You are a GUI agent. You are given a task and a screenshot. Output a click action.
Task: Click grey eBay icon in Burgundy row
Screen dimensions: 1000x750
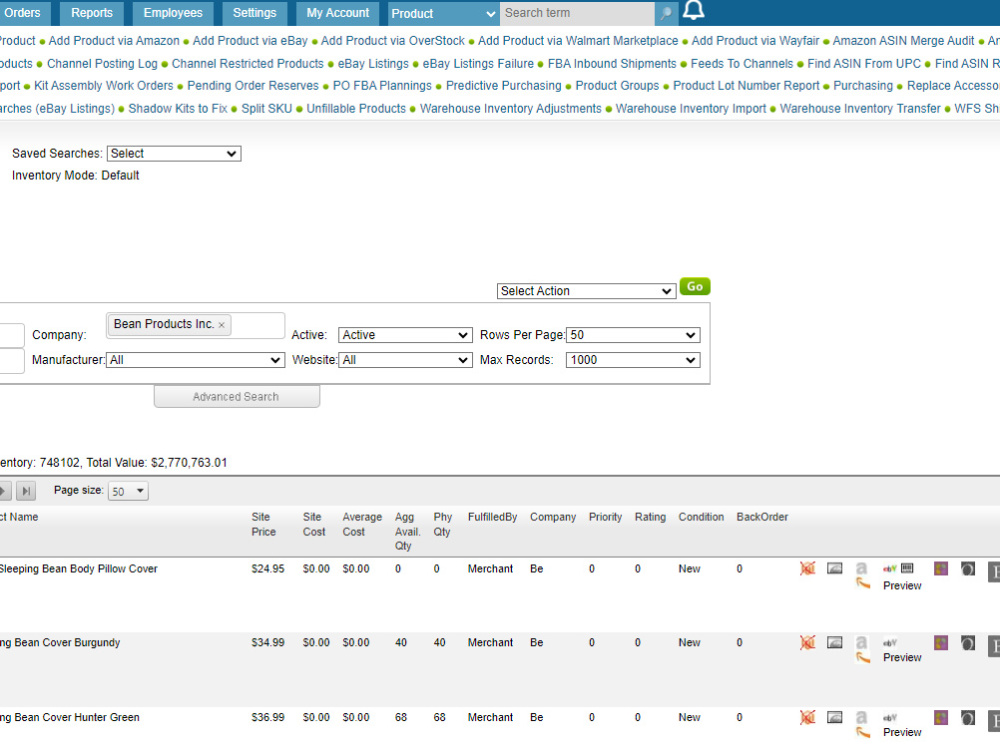tap(890, 643)
